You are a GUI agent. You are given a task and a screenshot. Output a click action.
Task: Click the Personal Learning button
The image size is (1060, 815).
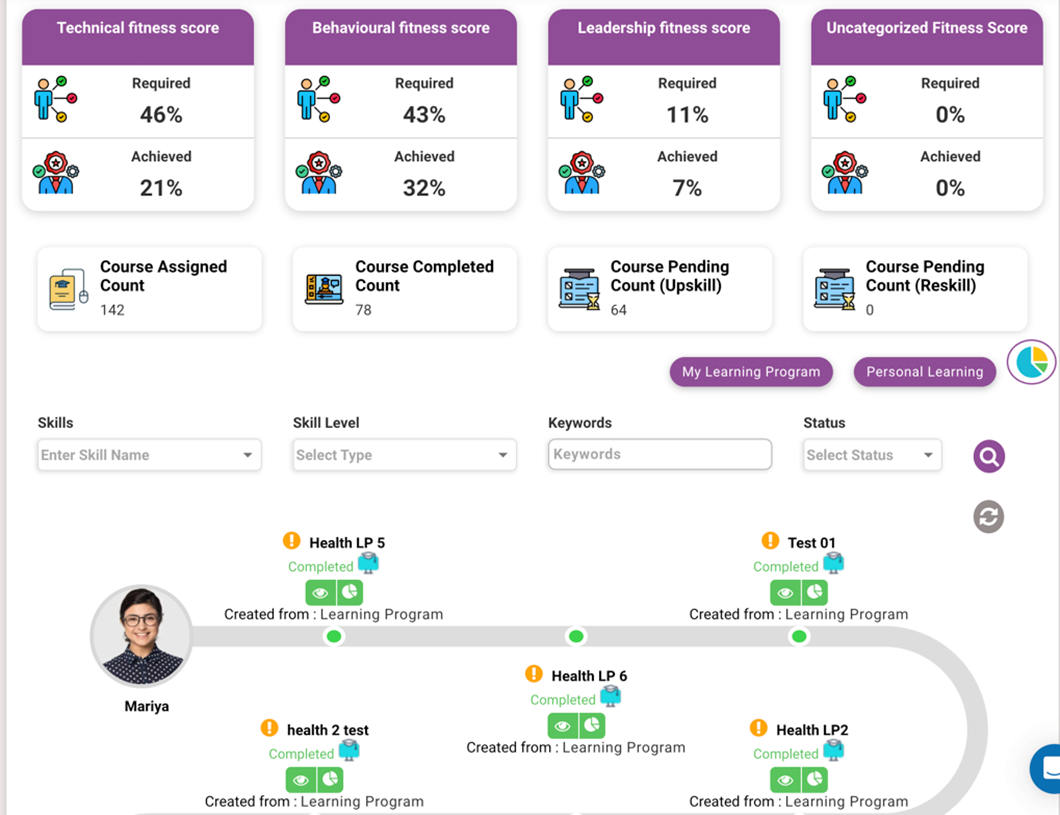point(925,372)
